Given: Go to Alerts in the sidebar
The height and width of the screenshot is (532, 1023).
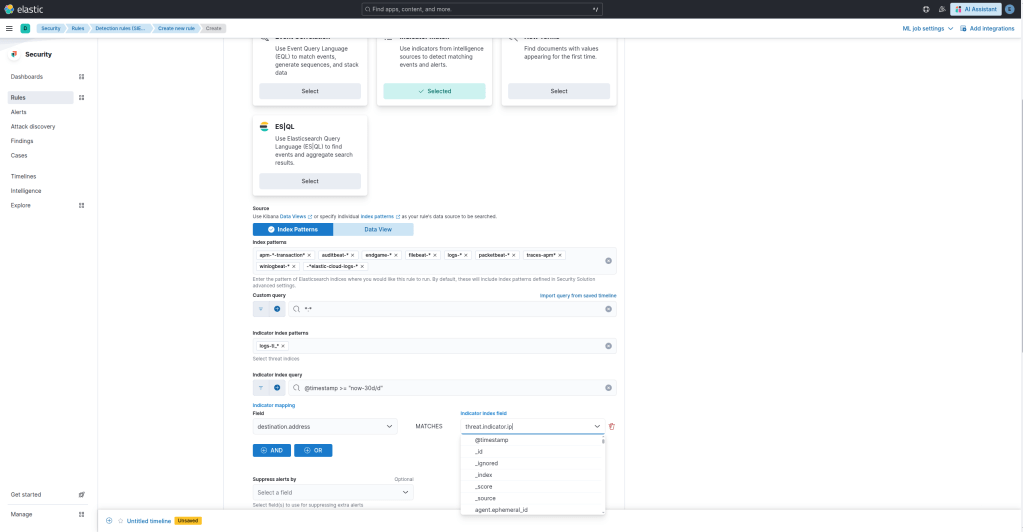Looking at the screenshot, I should point(19,112).
